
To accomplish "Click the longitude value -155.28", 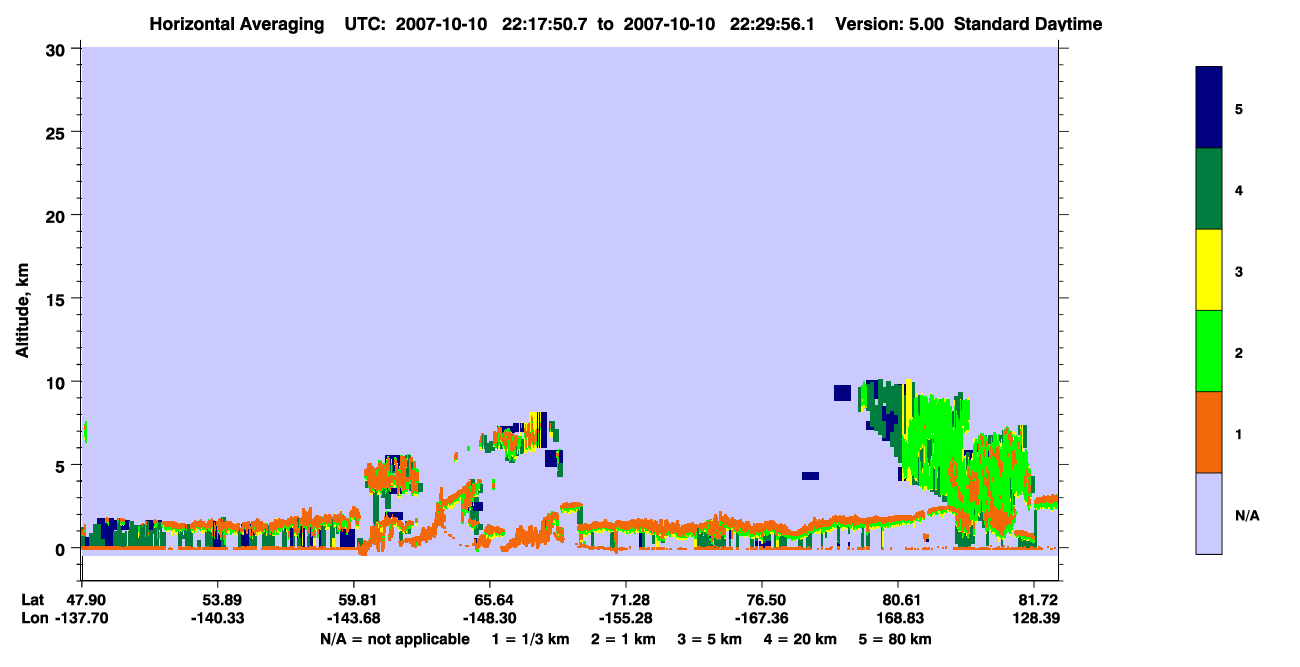I will [626, 619].
